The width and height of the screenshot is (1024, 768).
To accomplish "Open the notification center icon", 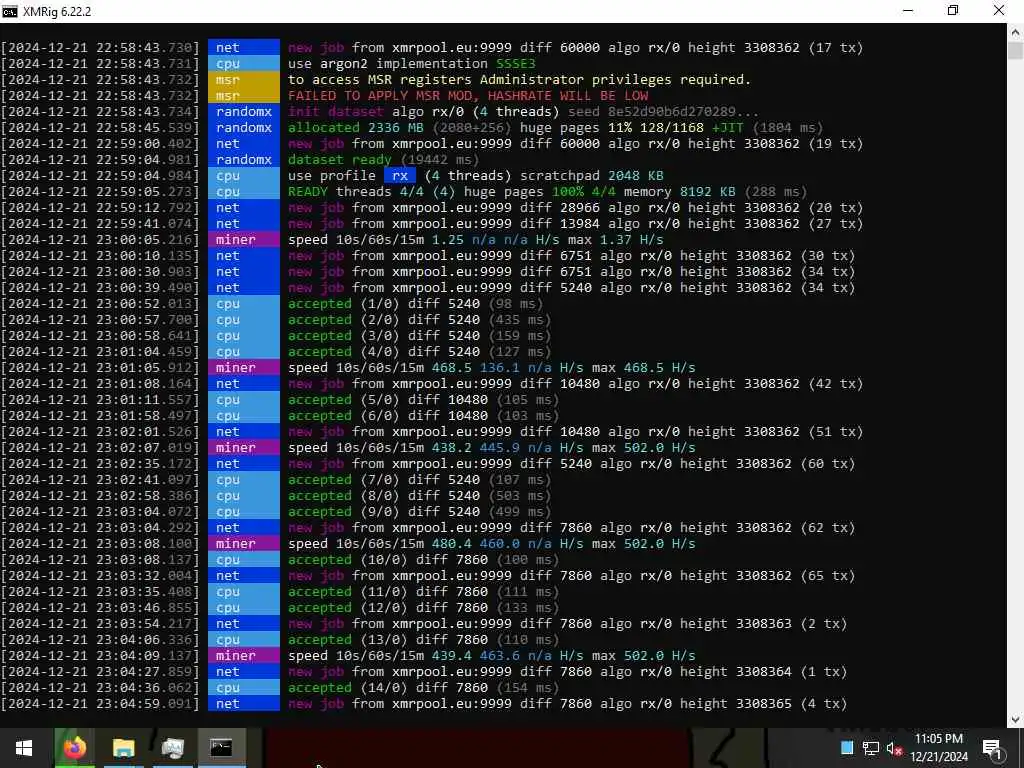I will coord(993,748).
